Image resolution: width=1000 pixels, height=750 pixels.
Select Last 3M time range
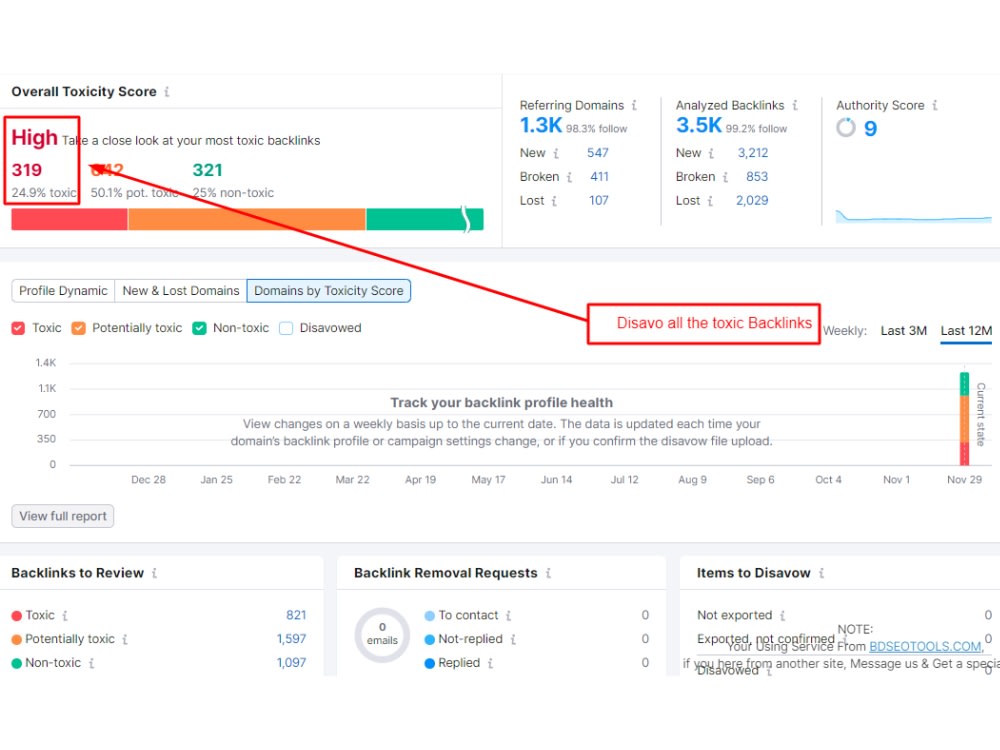pyautogui.click(x=903, y=330)
